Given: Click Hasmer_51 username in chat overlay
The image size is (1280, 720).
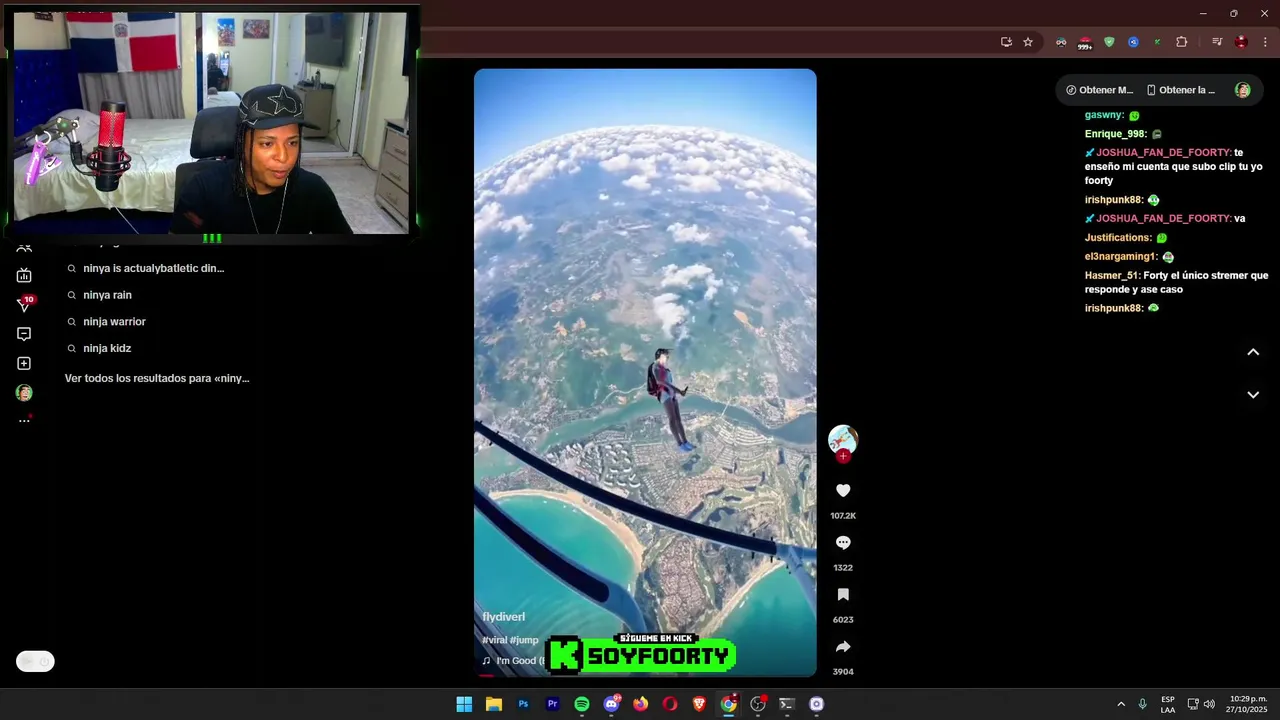Looking at the screenshot, I should coord(1111,275).
